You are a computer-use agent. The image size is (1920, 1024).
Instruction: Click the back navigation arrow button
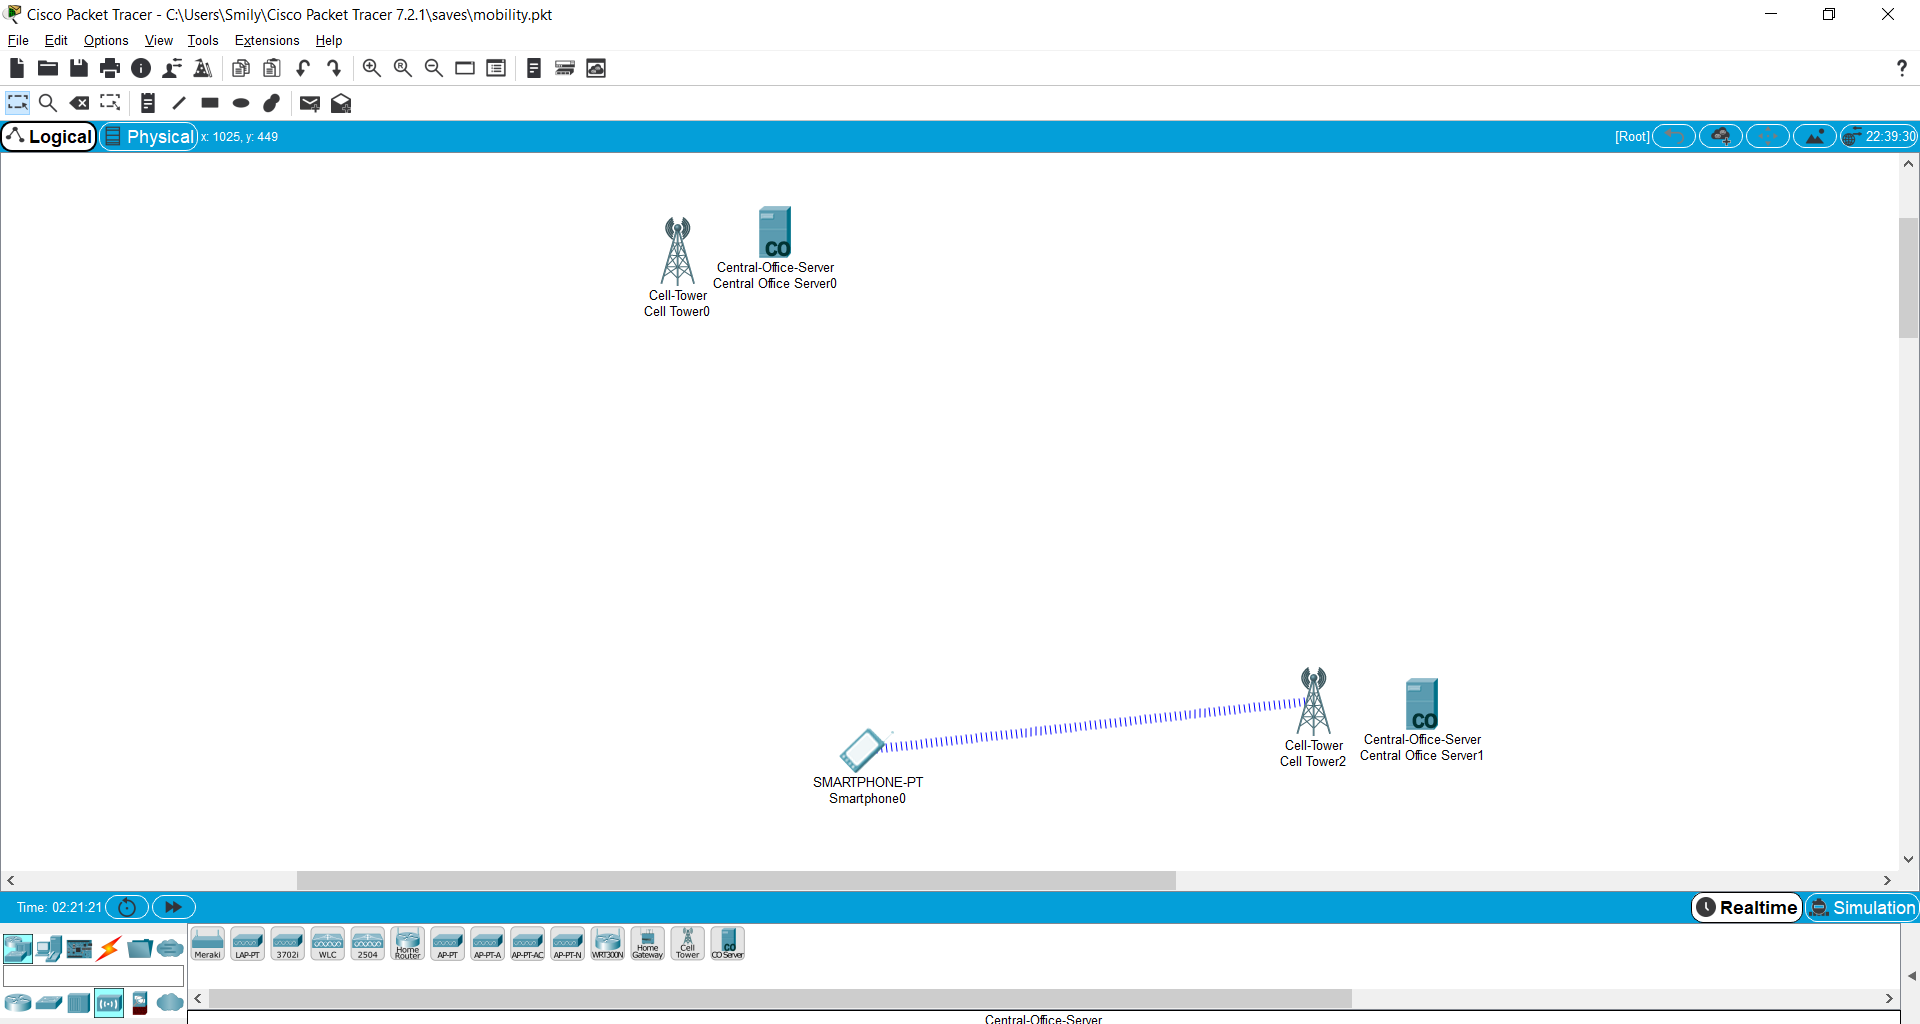1674,136
